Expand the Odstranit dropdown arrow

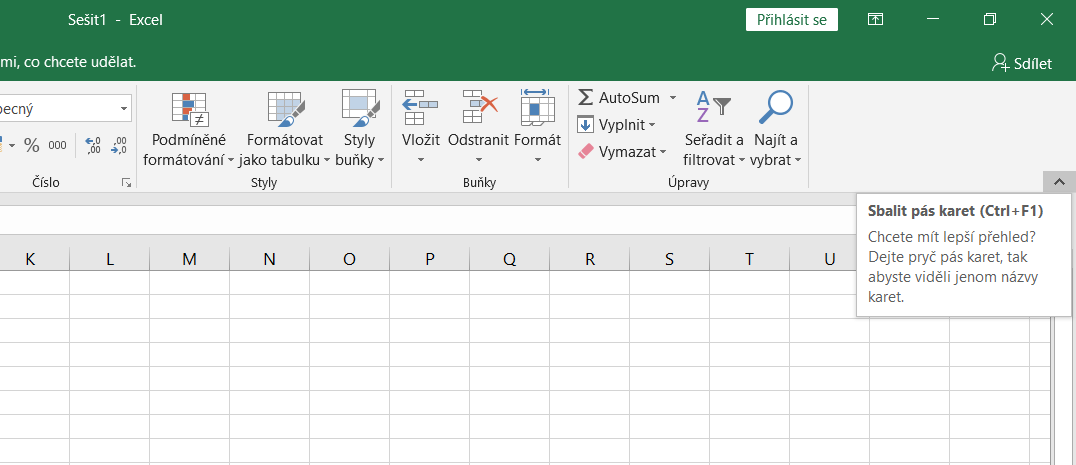point(478,160)
